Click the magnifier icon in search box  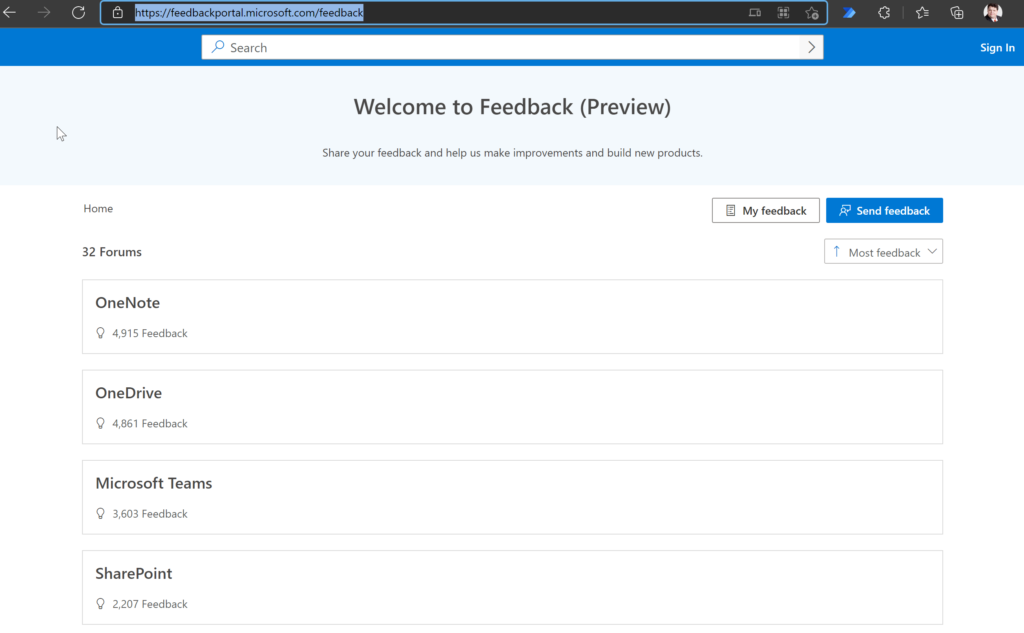[217, 47]
